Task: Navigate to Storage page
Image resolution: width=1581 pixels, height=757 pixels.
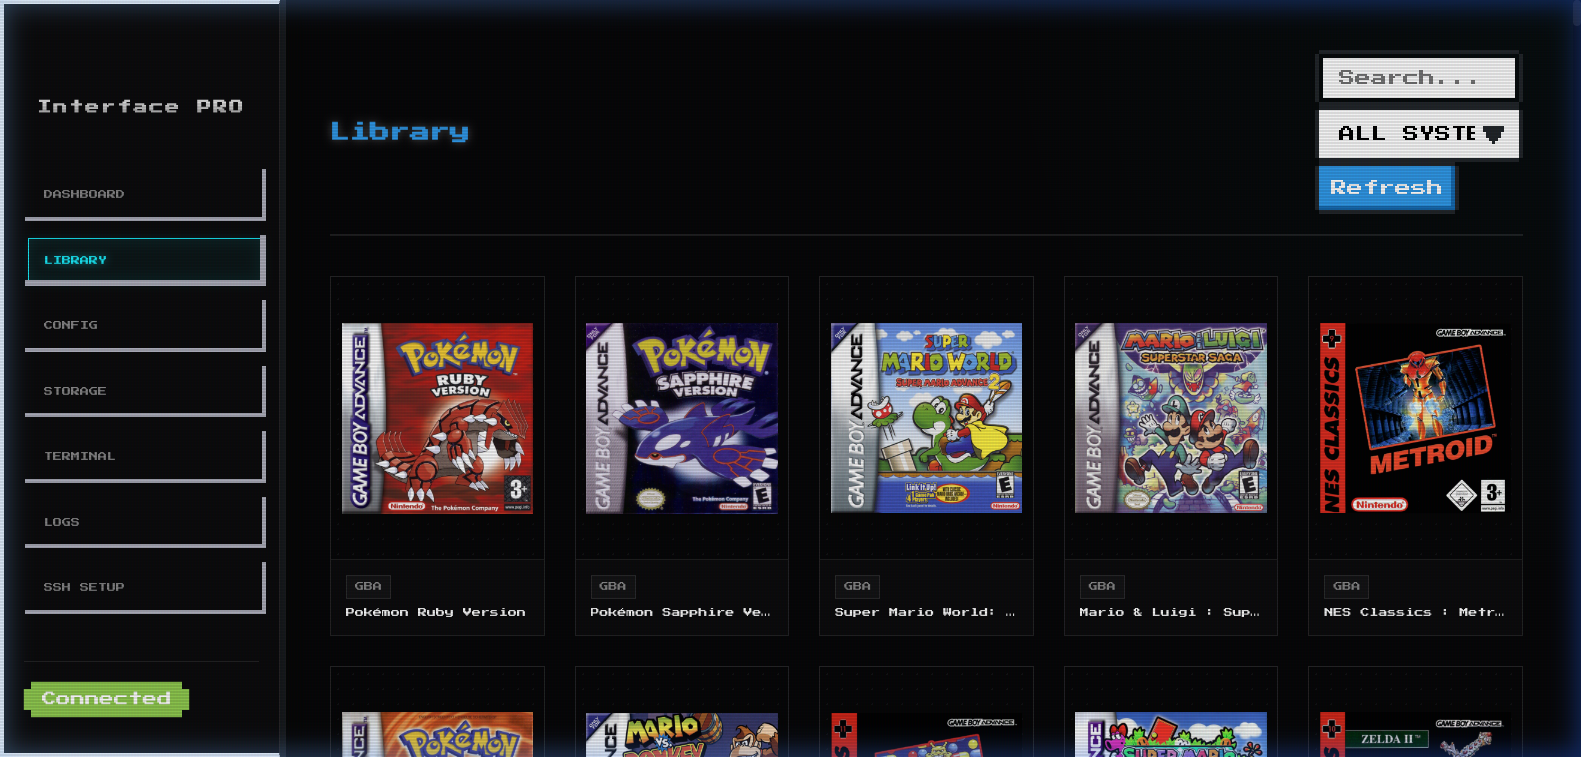Action: 144,391
